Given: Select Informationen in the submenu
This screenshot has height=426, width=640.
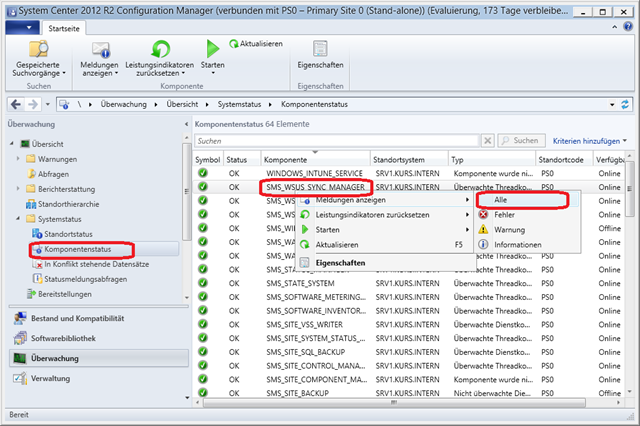Looking at the screenshot, I should point(527,245).
